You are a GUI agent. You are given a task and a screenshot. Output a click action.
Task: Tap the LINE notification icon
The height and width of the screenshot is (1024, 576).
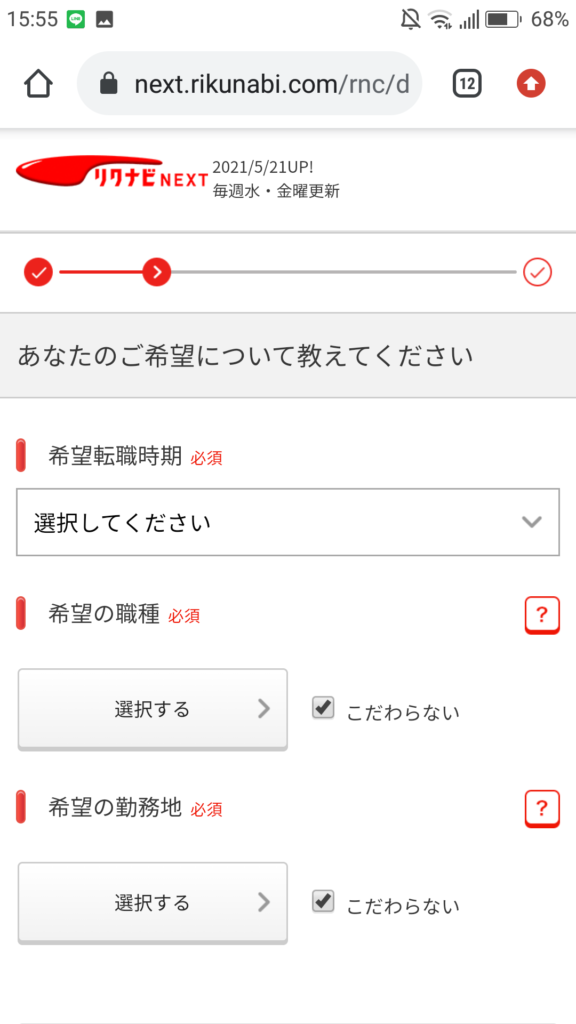[x=76, y=20]
